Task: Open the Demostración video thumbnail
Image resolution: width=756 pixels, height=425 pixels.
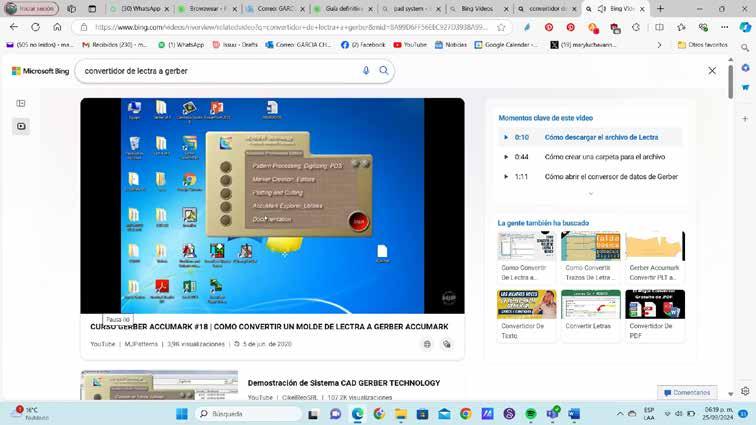Action: tap(159, 385)
